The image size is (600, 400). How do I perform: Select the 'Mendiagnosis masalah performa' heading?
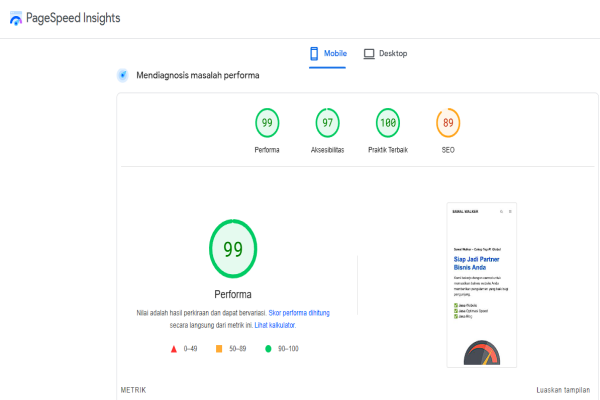pos(198,75)
